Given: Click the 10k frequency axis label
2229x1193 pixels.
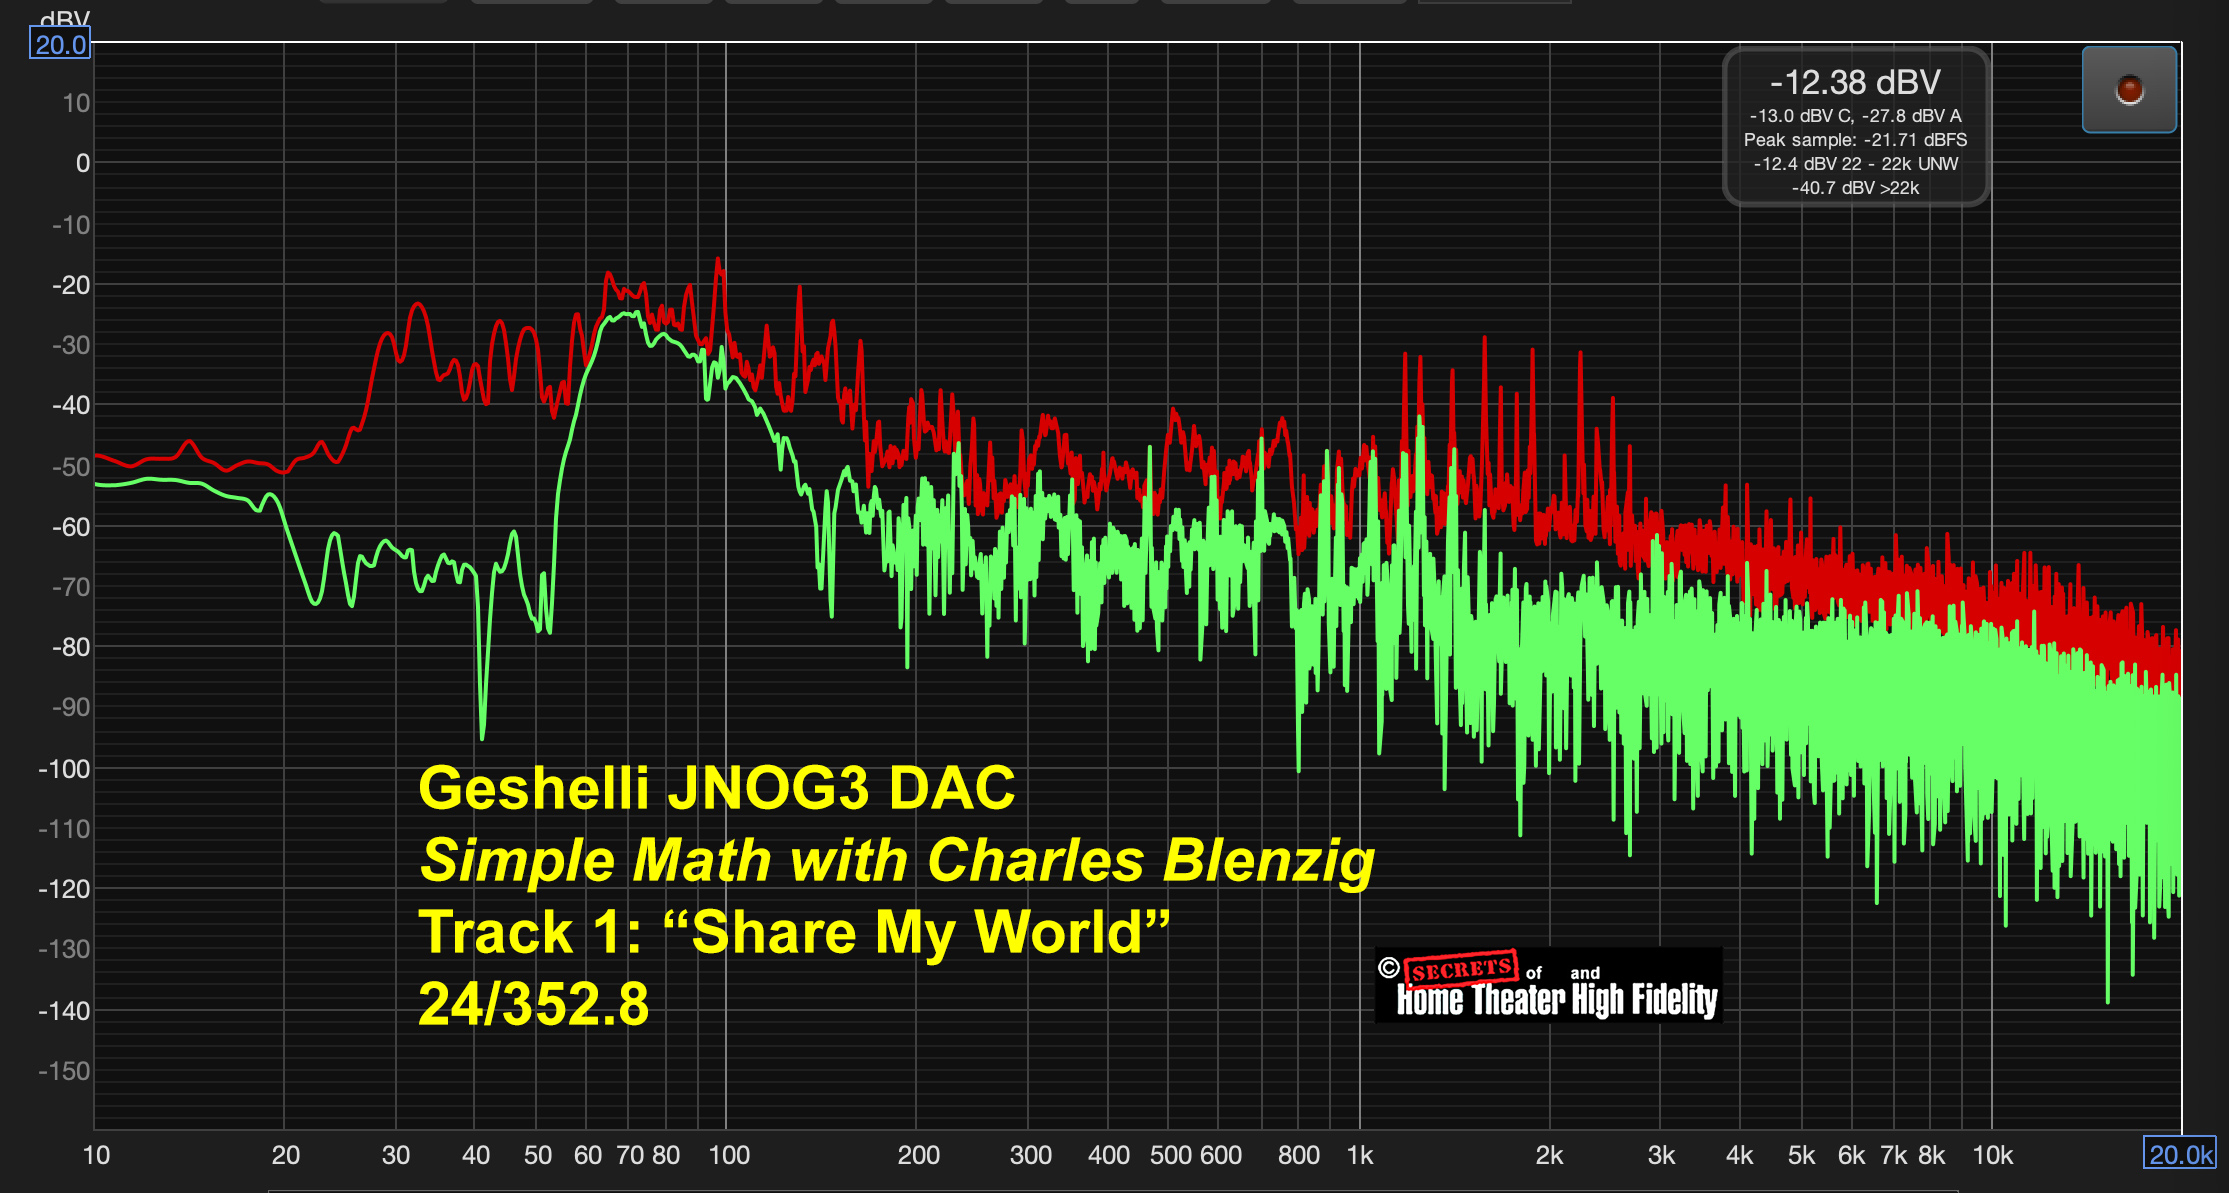Looking at the screenshot, I should click(1992, 1155).
